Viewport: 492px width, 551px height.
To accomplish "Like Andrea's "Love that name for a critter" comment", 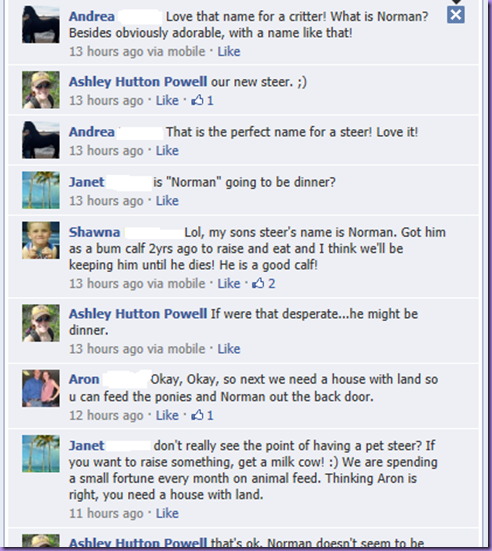I will pyautogui.click(x=229, y=52).
